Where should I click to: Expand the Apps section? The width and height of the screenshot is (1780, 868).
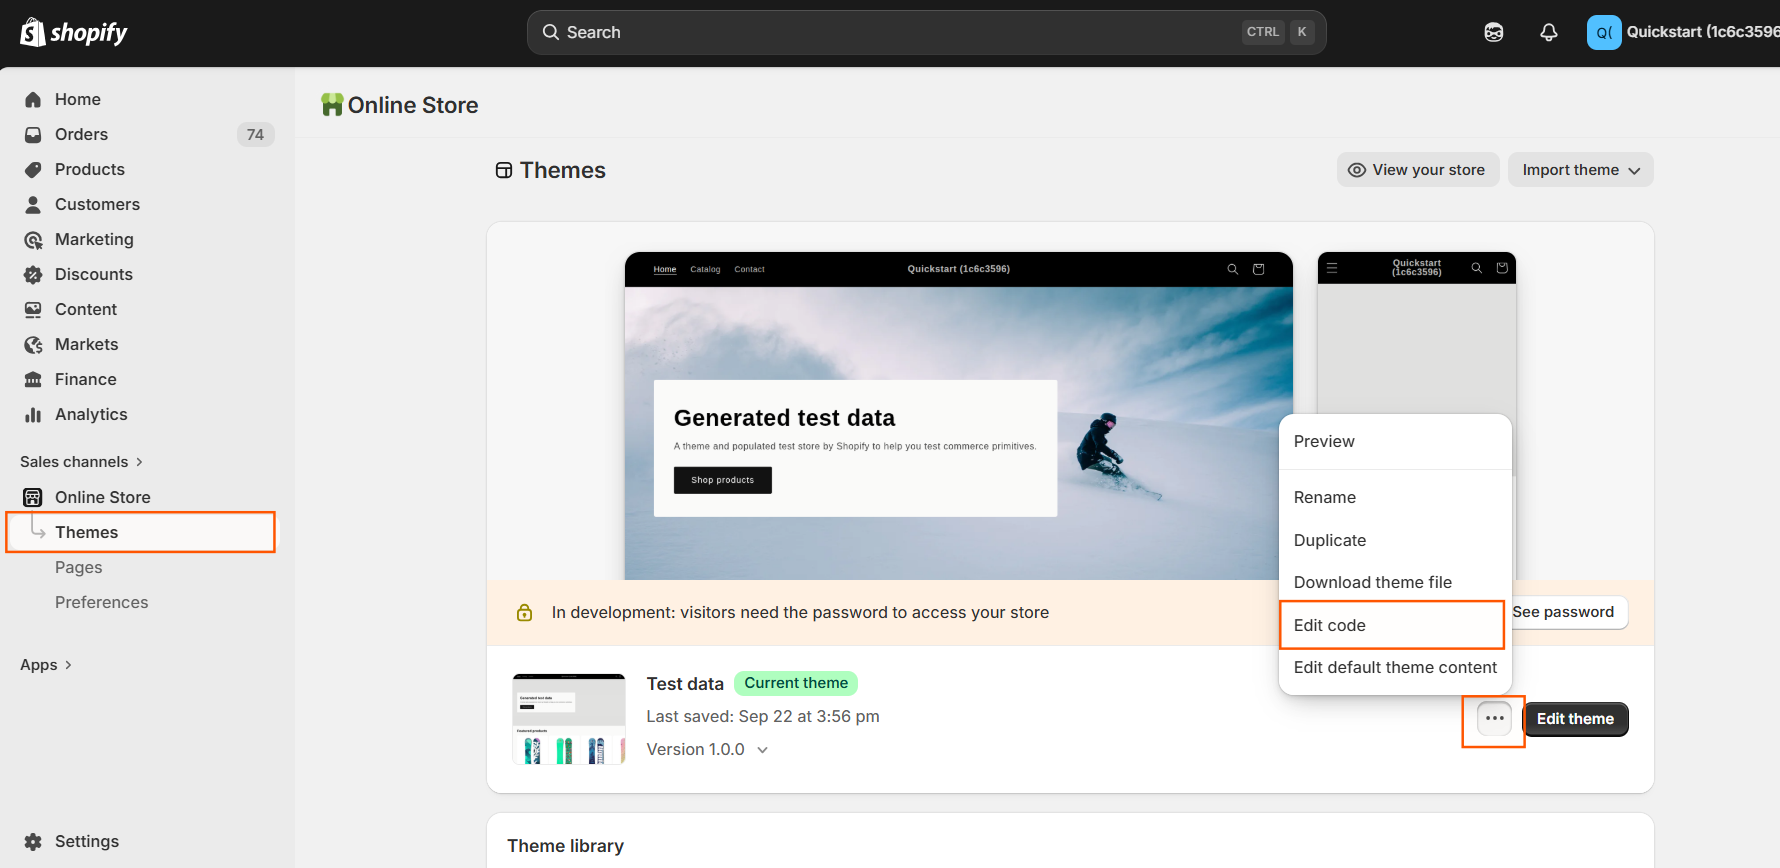pyautogui.click(x=46, y=665)
